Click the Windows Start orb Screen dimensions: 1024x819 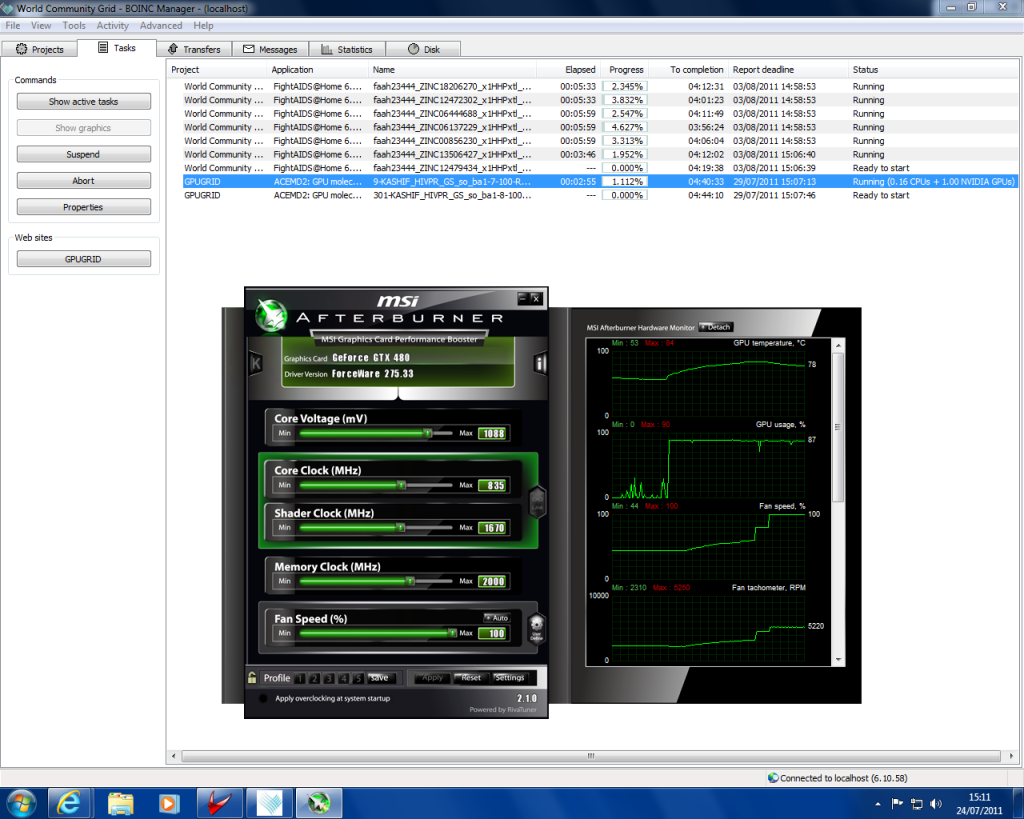tap(21, 803)
